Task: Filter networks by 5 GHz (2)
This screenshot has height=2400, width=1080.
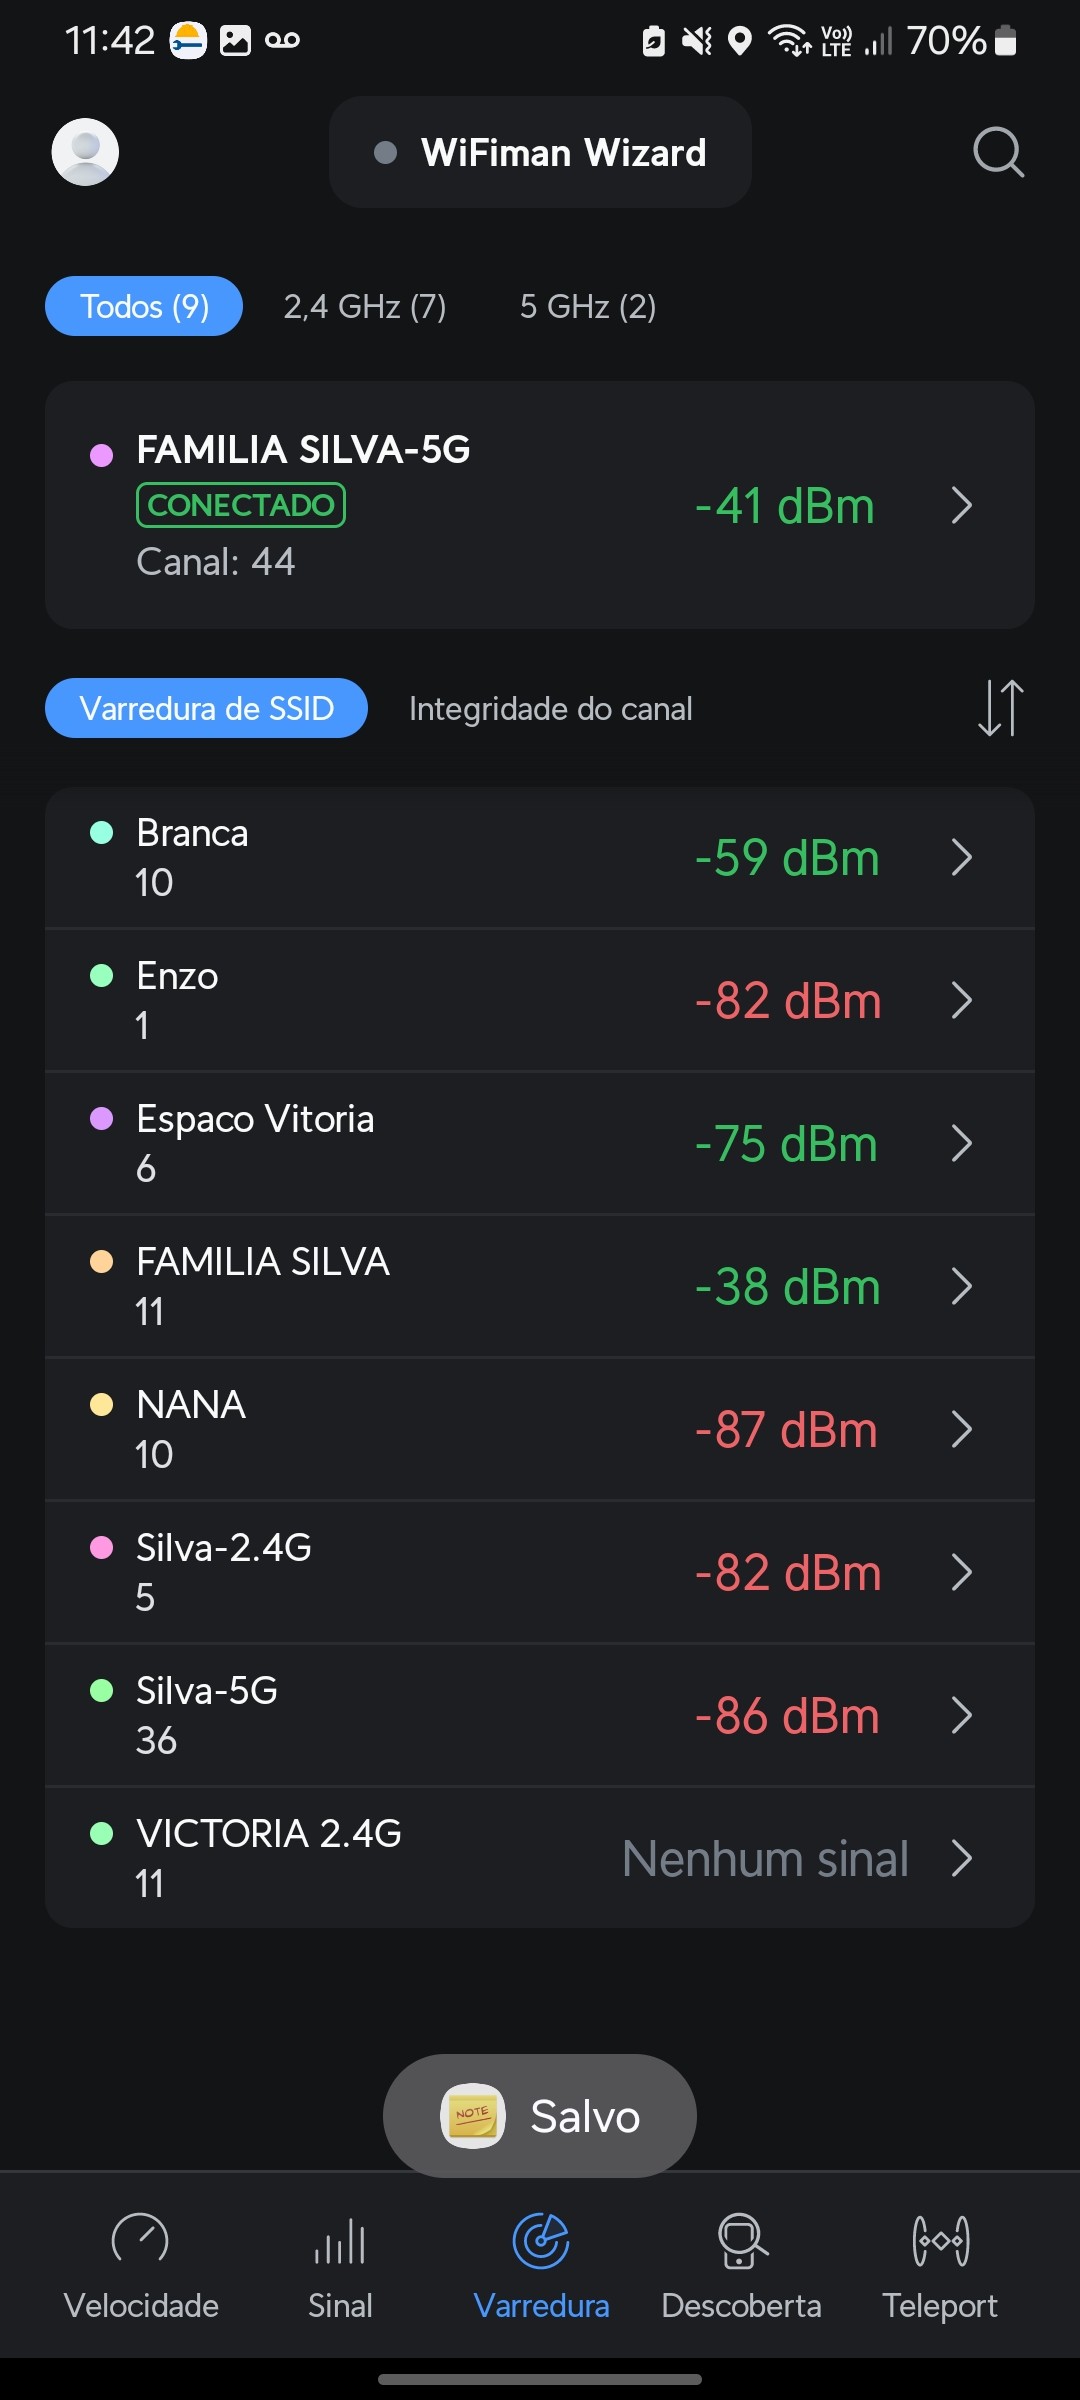Action: pos(588,306)
